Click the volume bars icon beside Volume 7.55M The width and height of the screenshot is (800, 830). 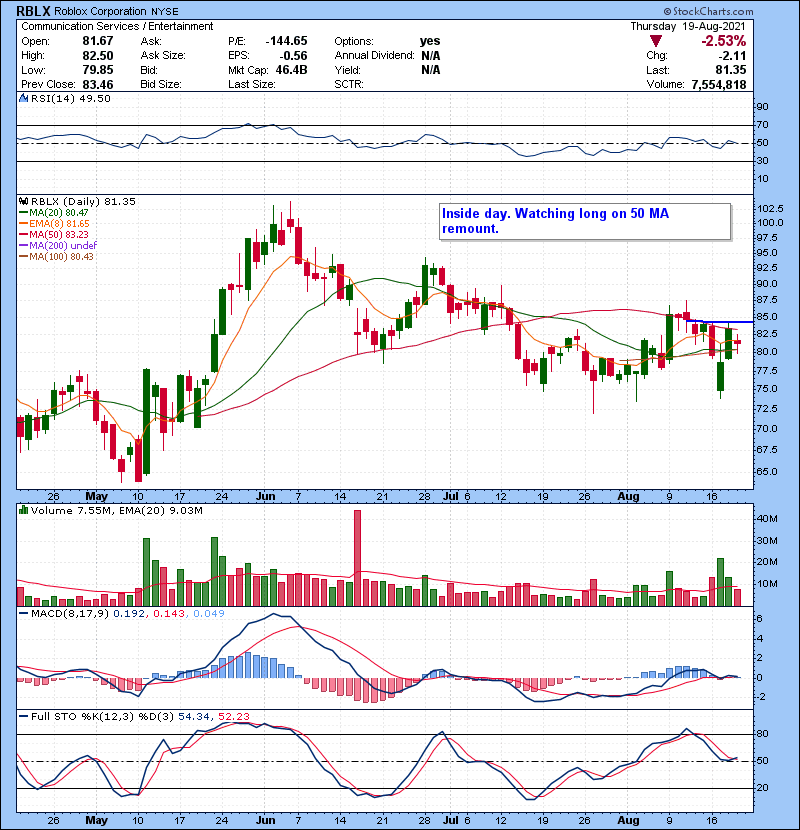(x=23, y=510)
